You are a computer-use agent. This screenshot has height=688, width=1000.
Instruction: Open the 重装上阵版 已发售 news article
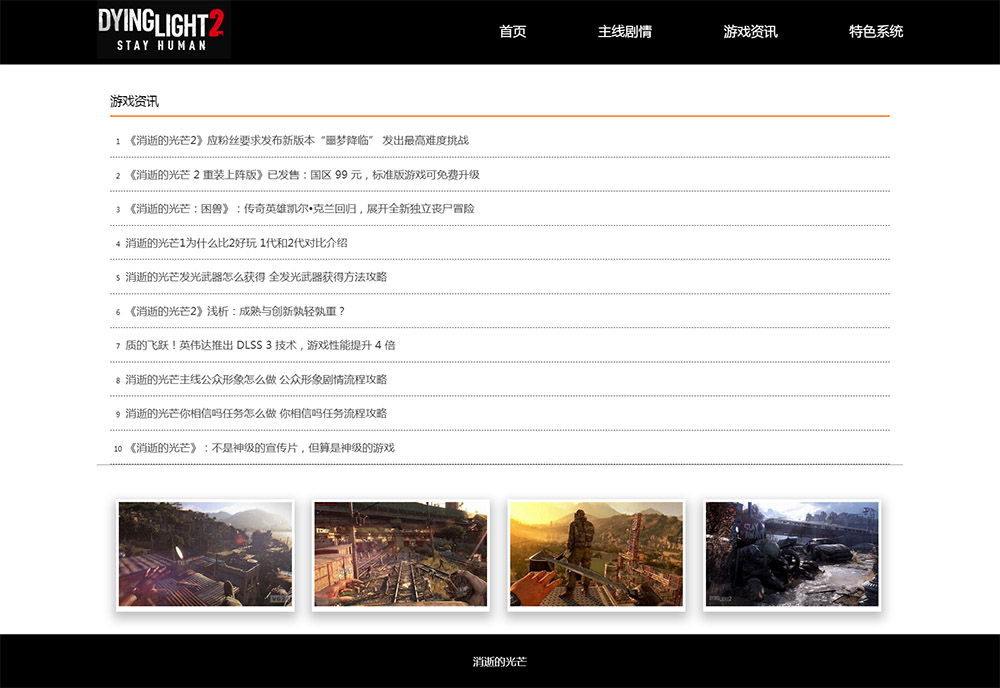[304, 175]
